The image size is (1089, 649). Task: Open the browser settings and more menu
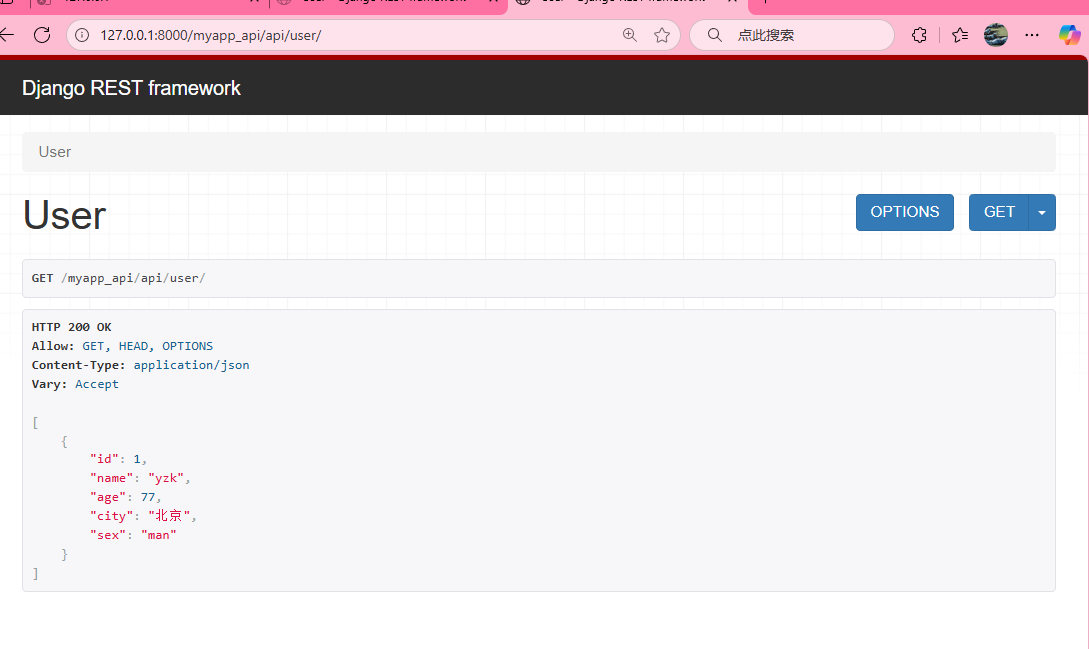[x=1032, y=35]
